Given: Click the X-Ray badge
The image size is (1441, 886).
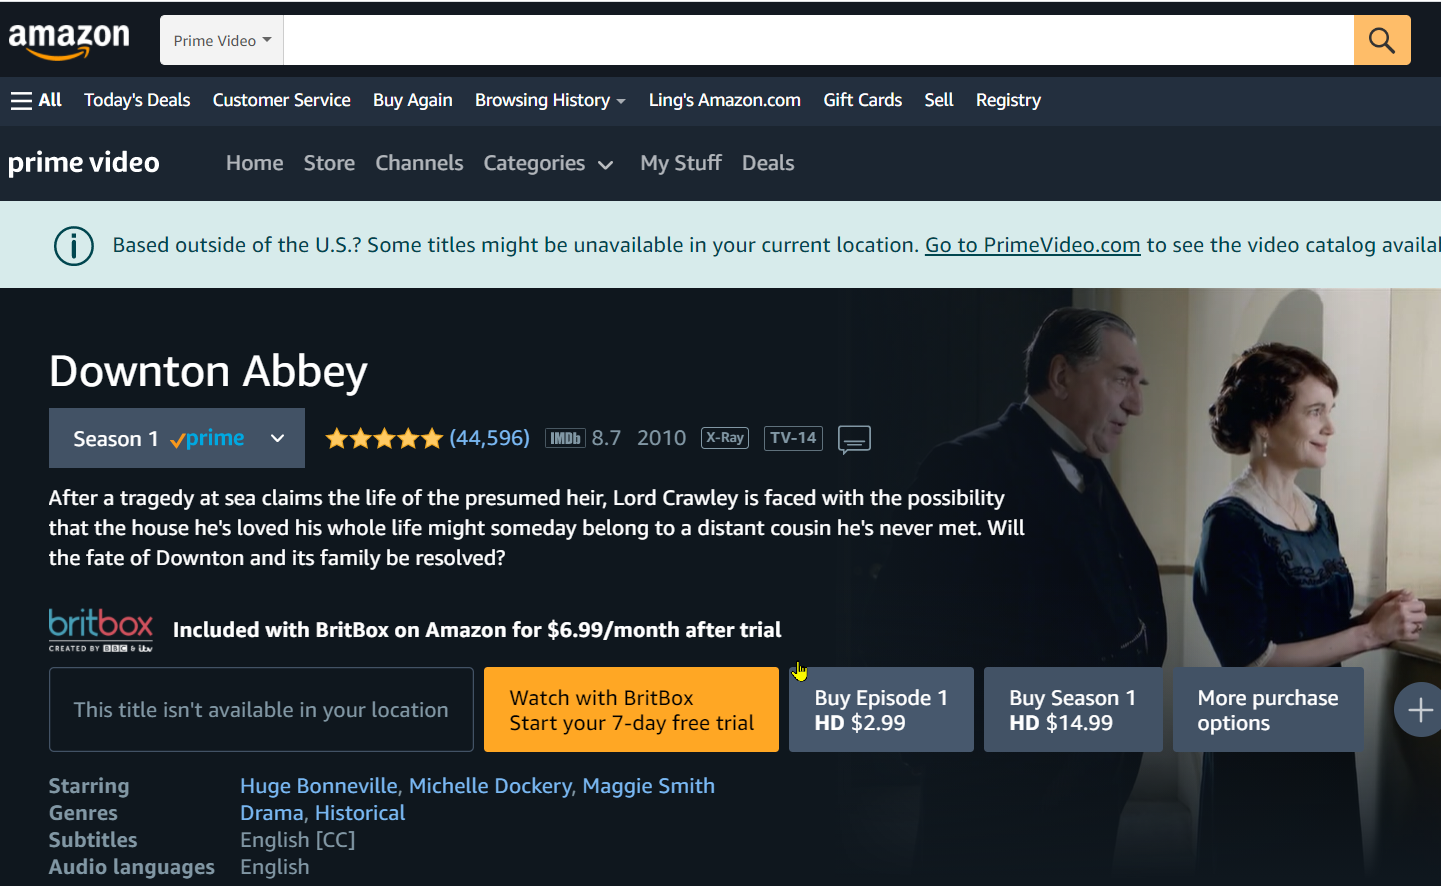Looking at the screenshot, I should pos(725,438).
